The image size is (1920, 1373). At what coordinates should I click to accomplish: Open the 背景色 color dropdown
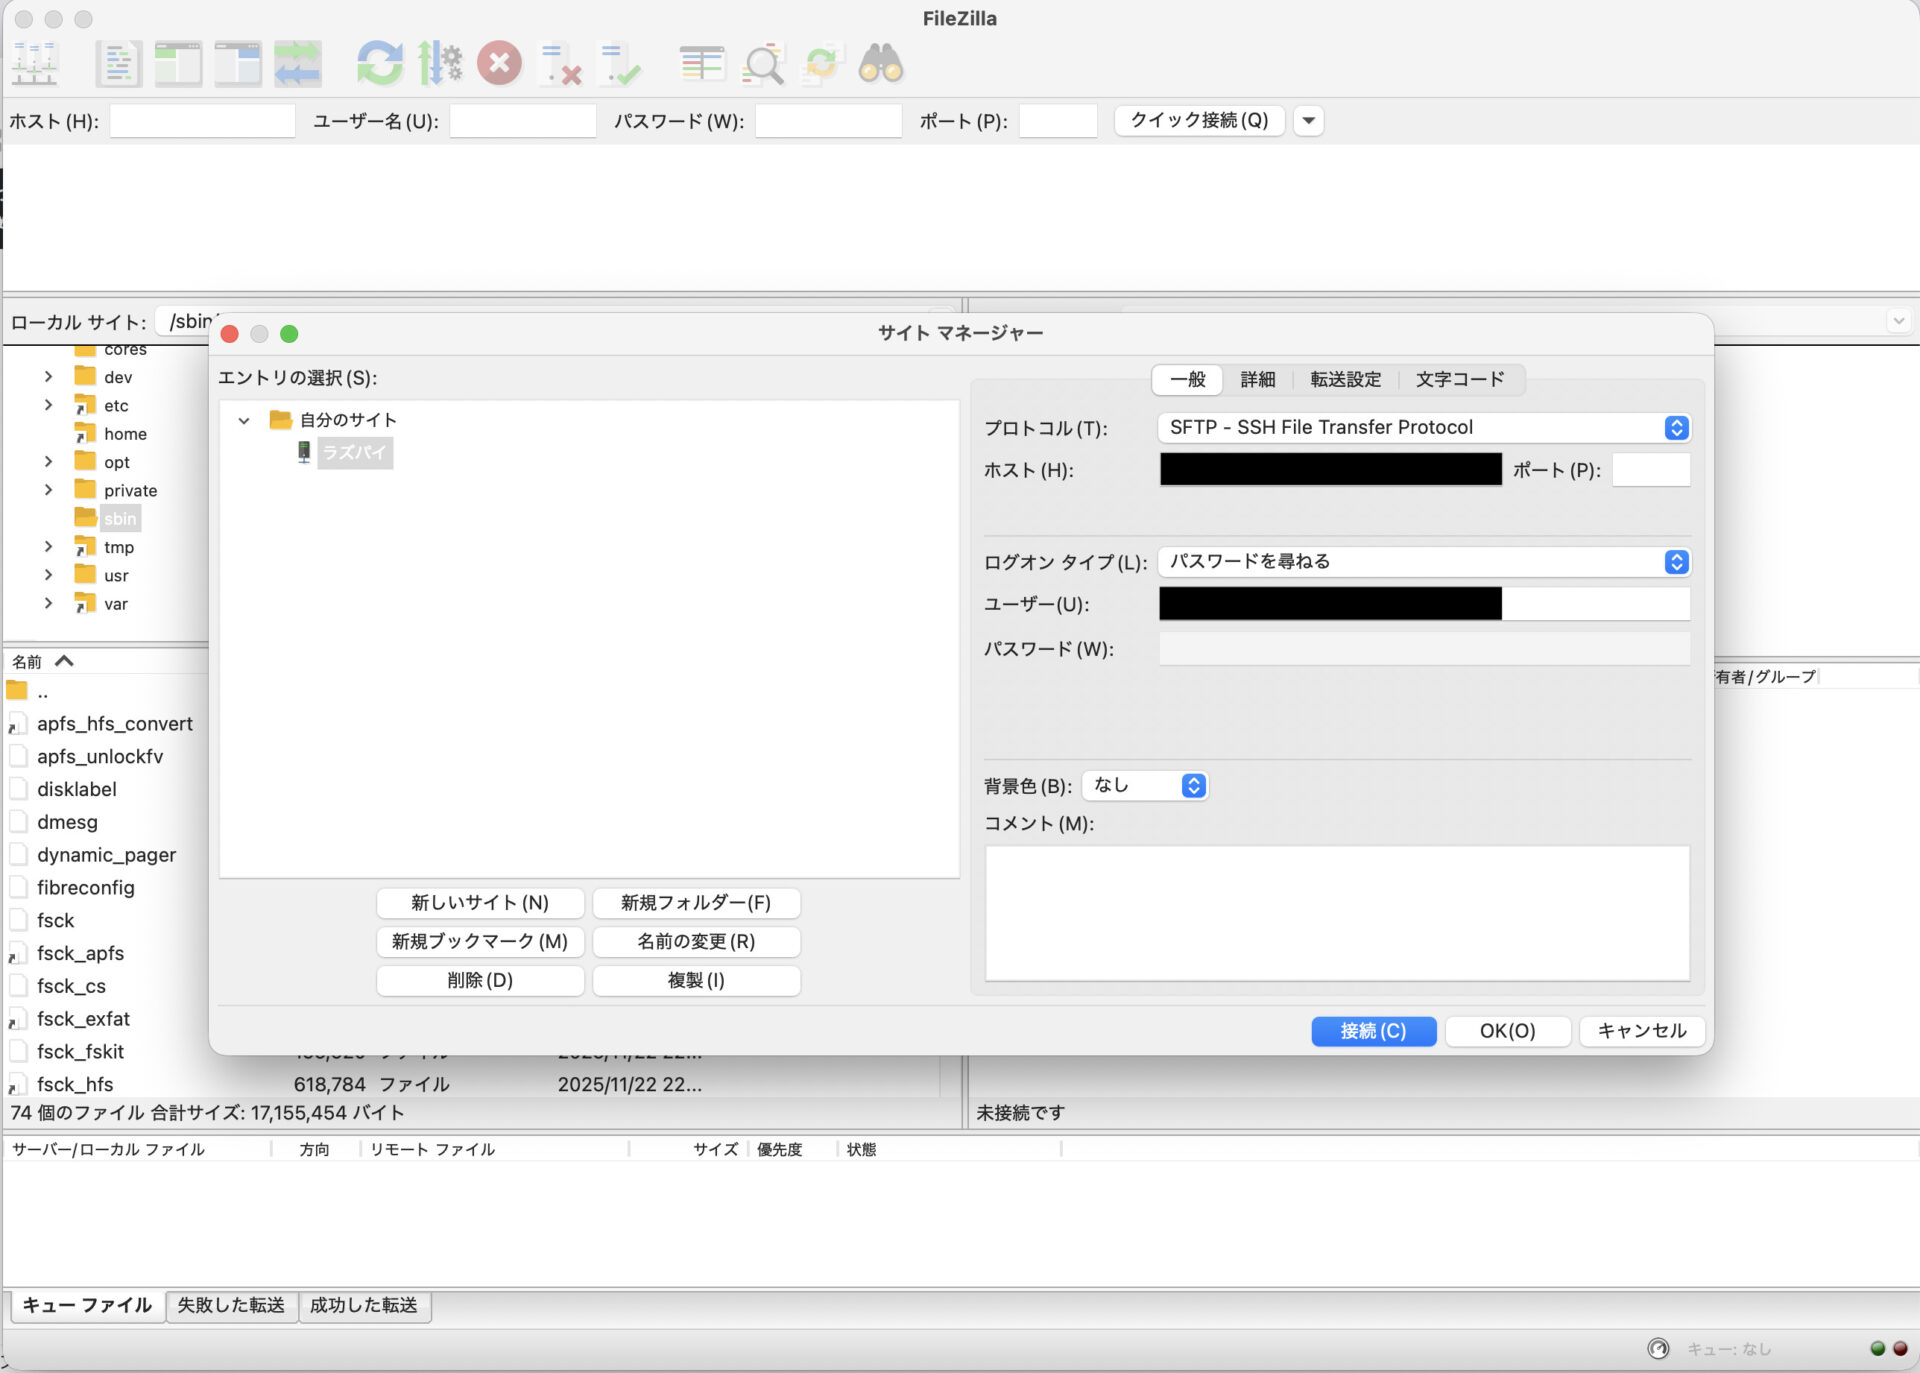click(1145, 786)
